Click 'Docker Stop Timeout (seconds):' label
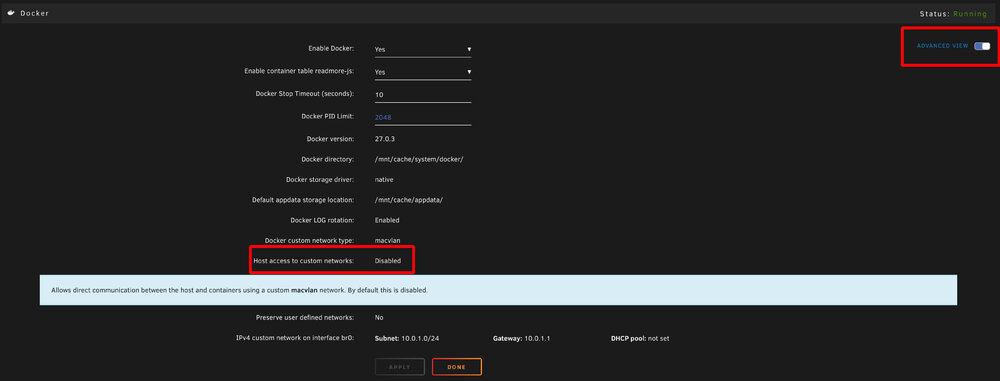Viewport: 1000px width, 381px height. (304, 94)
